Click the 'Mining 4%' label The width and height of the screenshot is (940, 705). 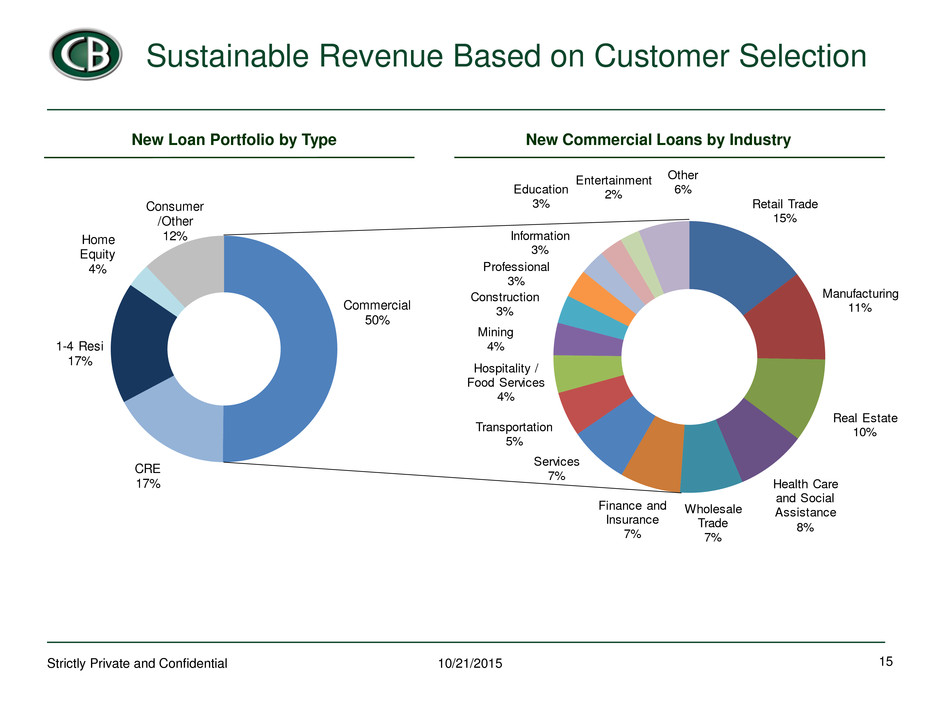tap(495, 339)
